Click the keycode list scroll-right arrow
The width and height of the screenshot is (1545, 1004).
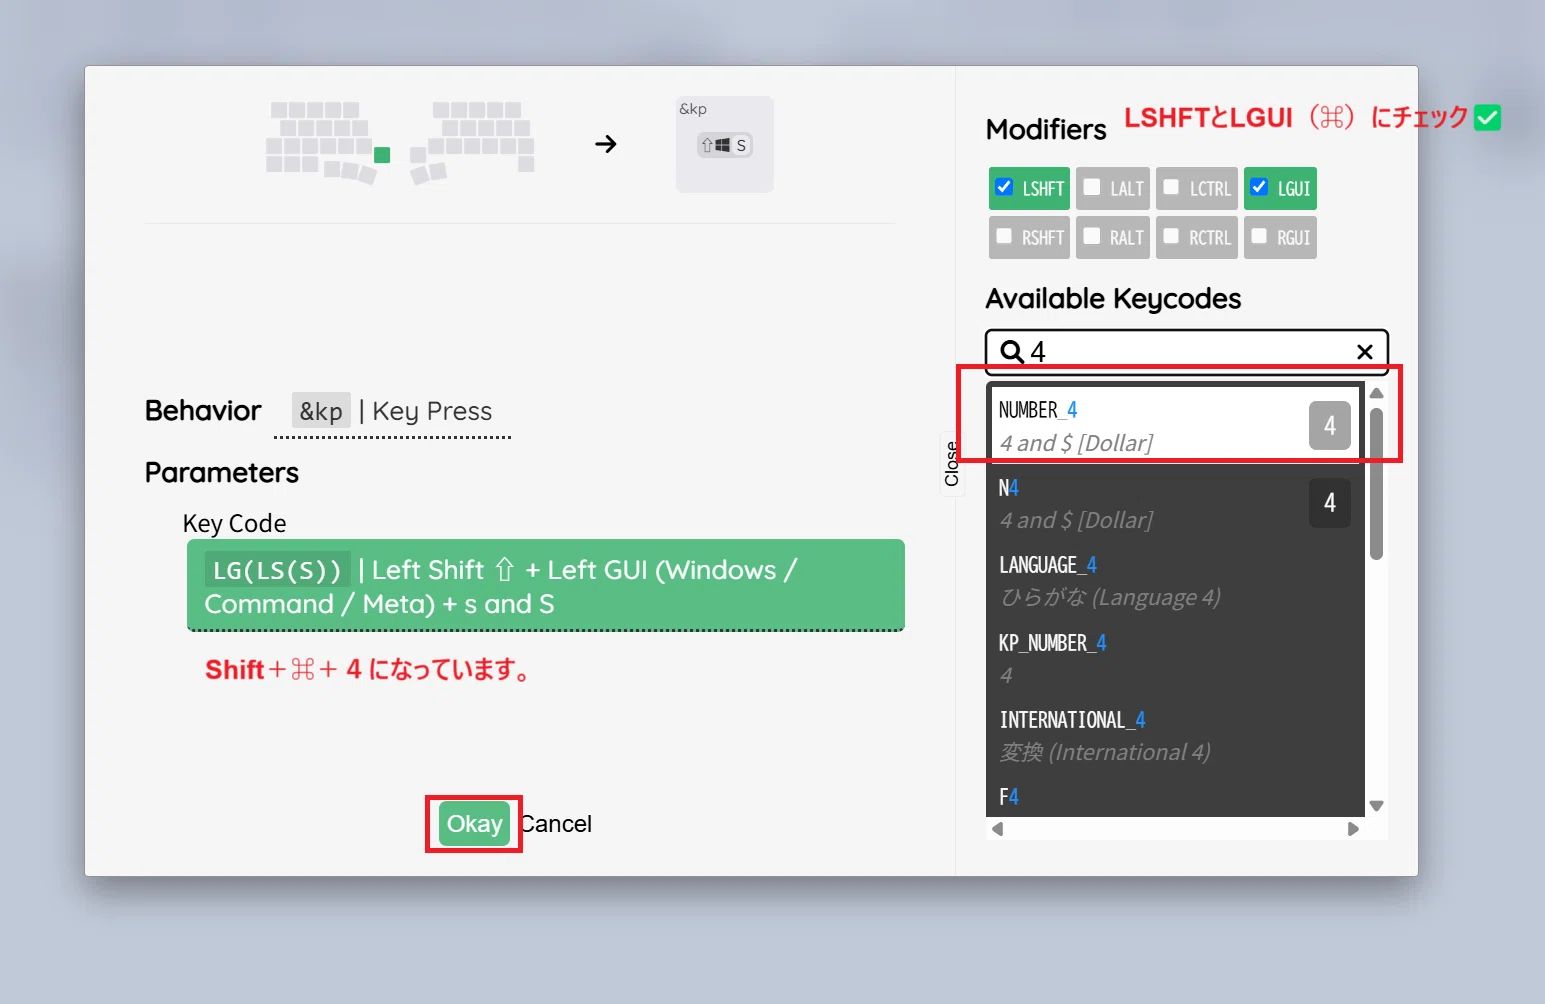1353,829
